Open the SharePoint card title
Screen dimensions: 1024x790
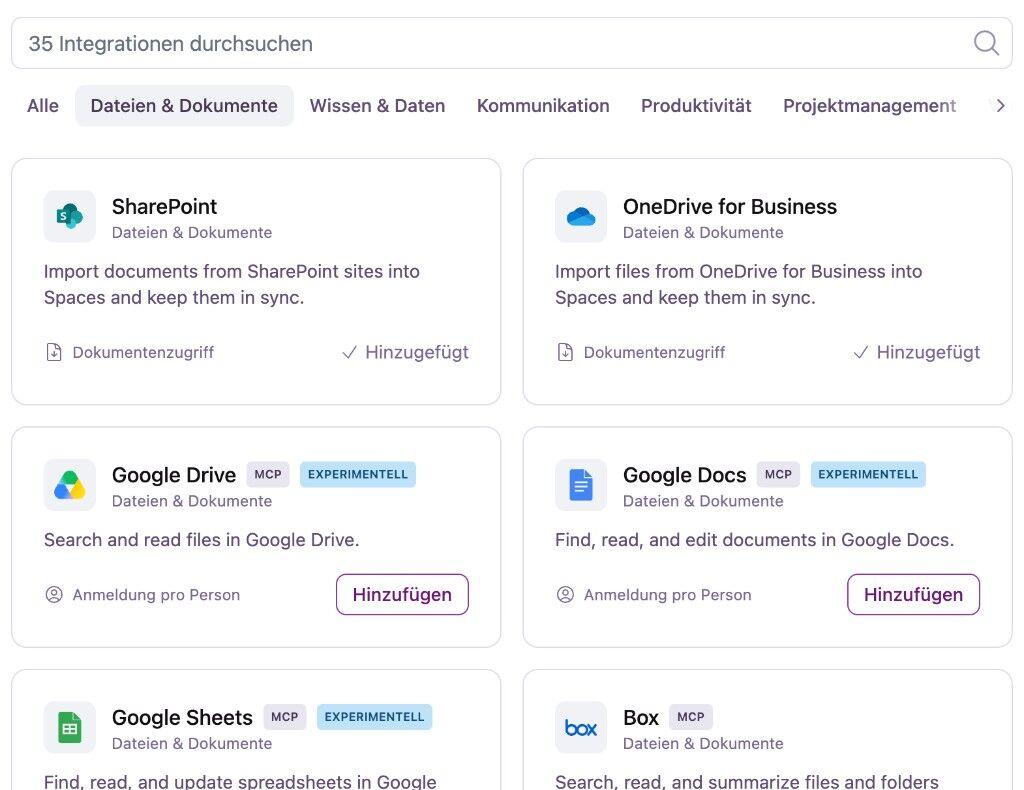(164, 206)
